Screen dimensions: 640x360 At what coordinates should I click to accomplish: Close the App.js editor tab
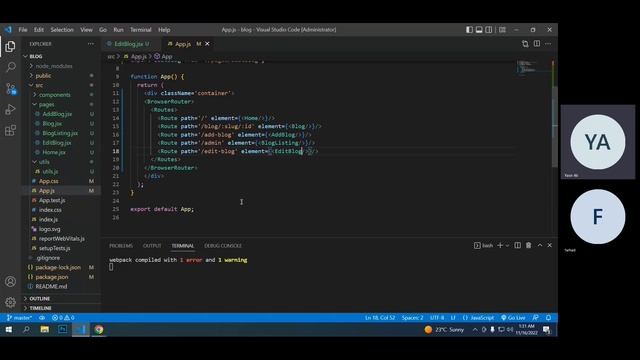pyautogui.click(x=207, y=44)
